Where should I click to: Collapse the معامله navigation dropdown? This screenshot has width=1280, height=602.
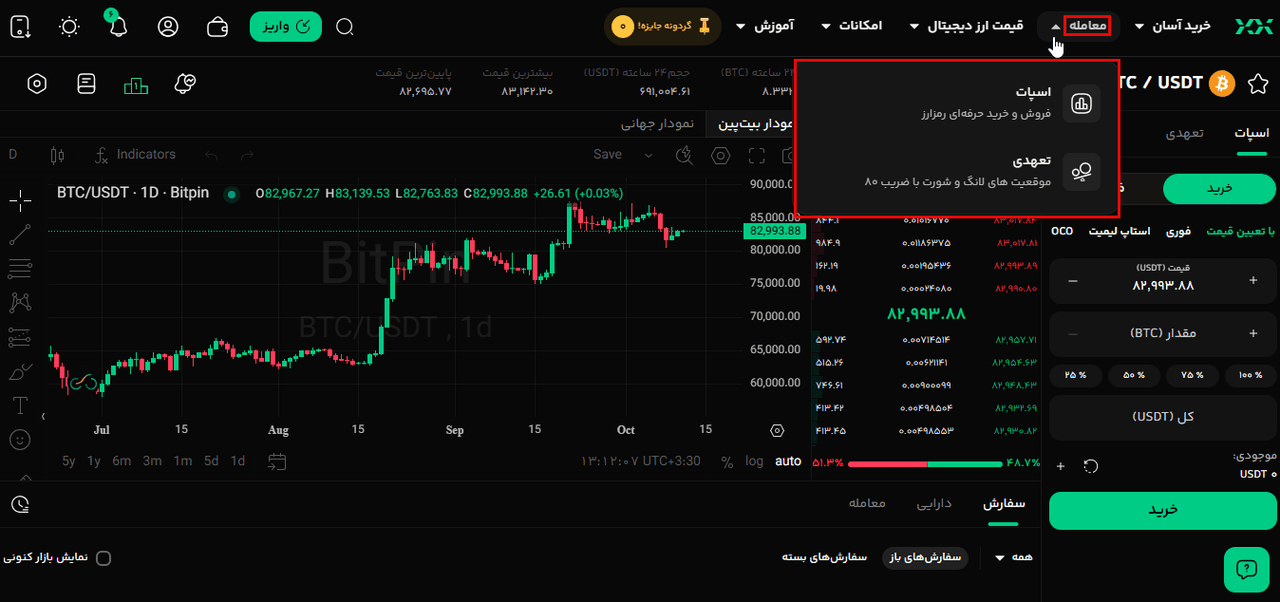(1078, 26)
